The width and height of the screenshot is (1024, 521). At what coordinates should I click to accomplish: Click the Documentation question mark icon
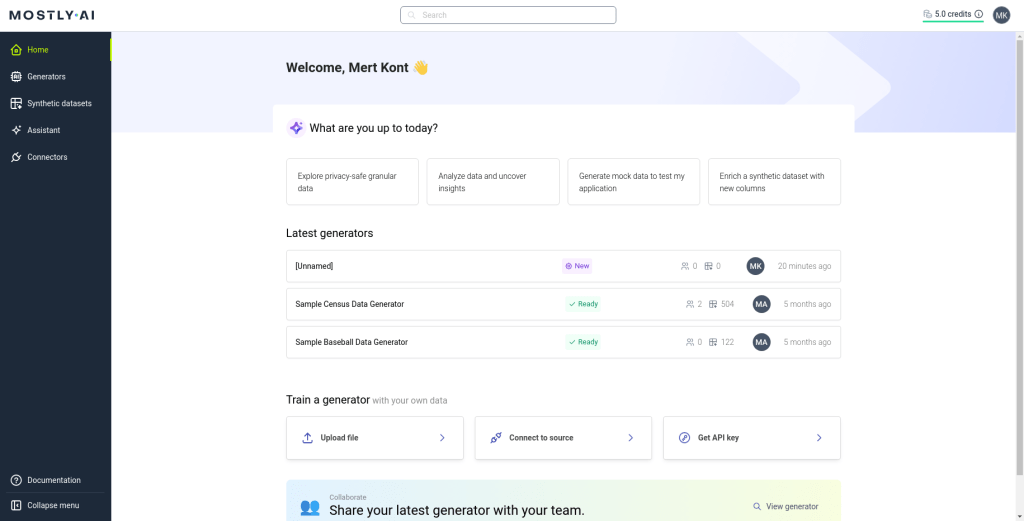coord(16,480)
